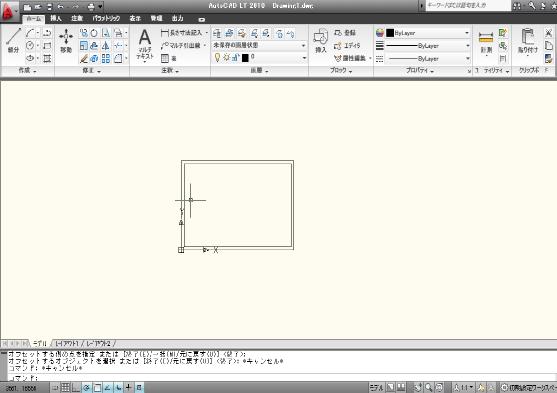Viewport: 557px width, 393px height.
Task: Open the Layer Properties manager icon
Action: click(217, 33)
